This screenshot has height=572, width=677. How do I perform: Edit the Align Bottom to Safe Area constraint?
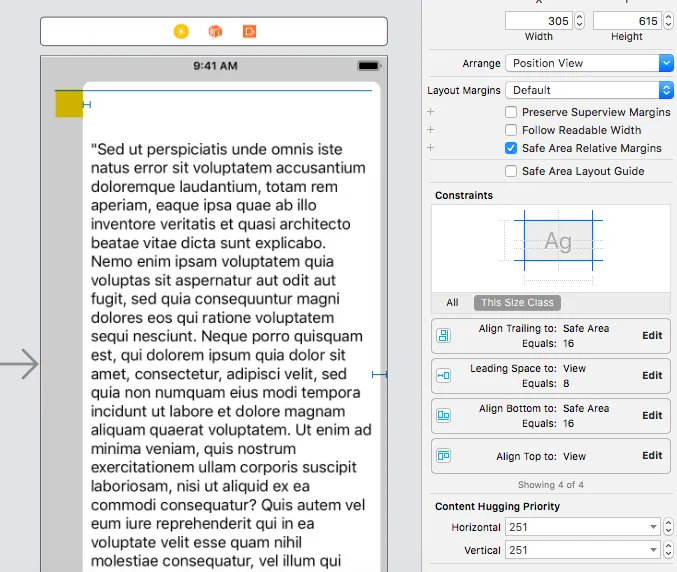(x=652, y=415)
